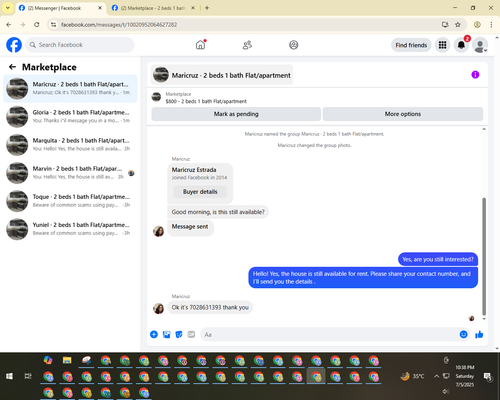The image size is (500, 400).
Task: Go back using the Marketplace arrow
Action: click(x=12, y=67)
